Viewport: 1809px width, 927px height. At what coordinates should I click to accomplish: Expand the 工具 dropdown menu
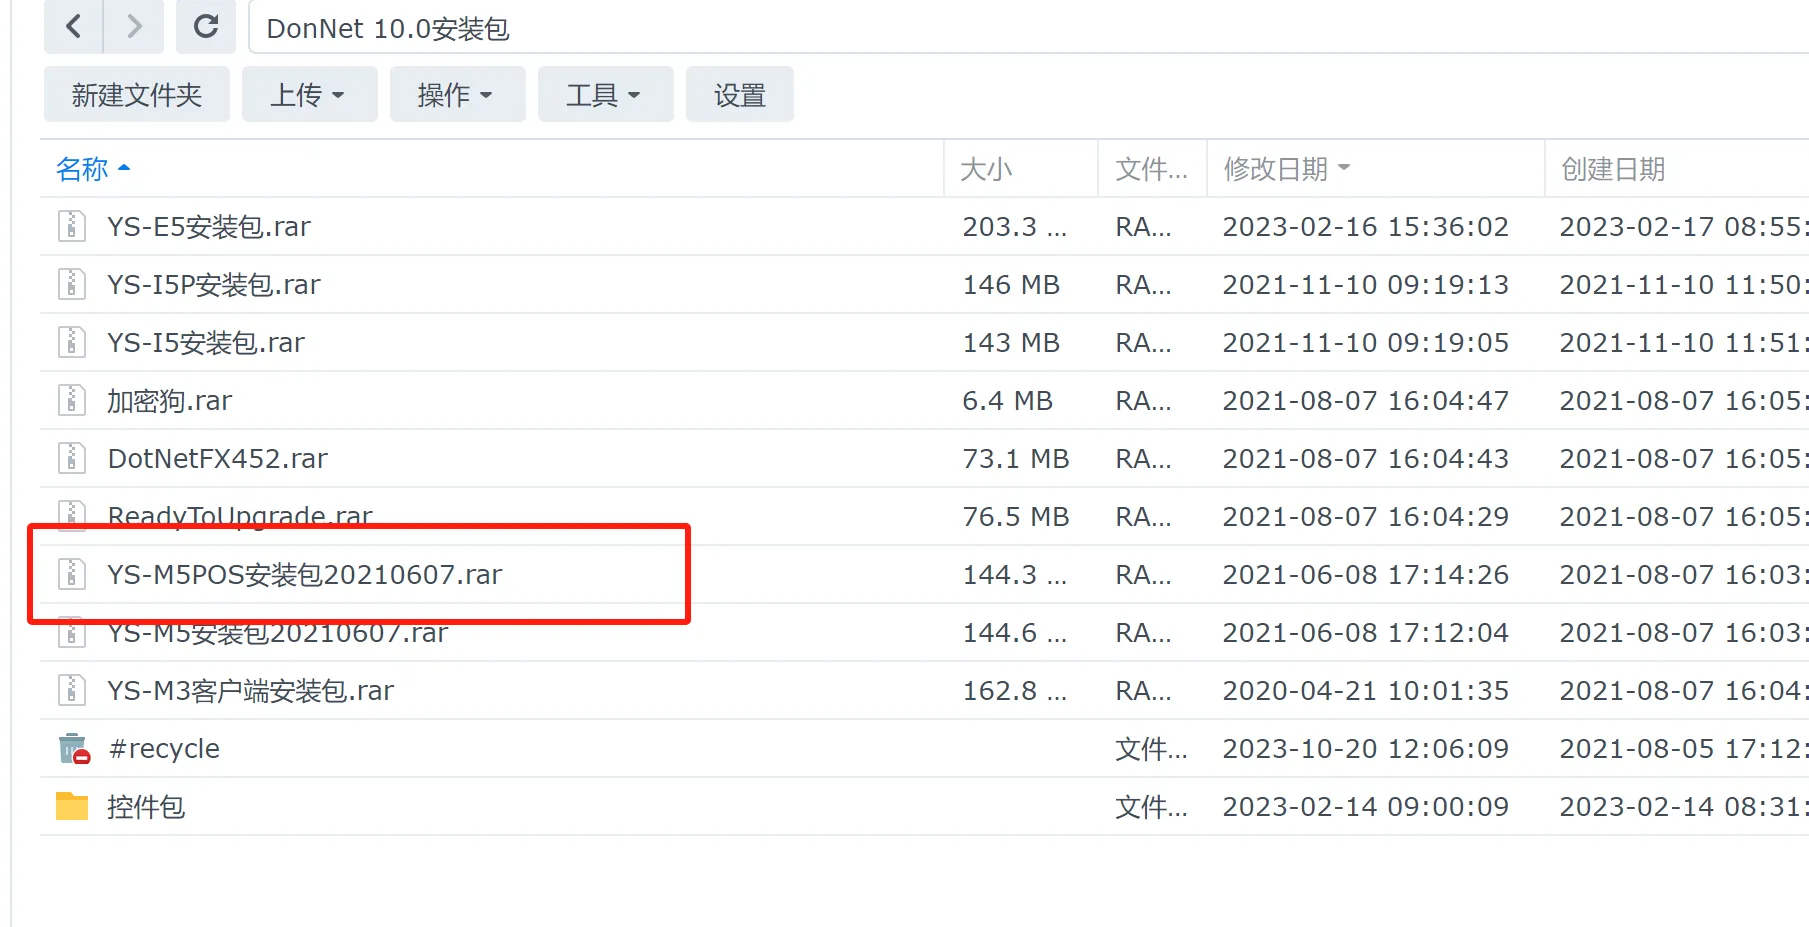605,95
